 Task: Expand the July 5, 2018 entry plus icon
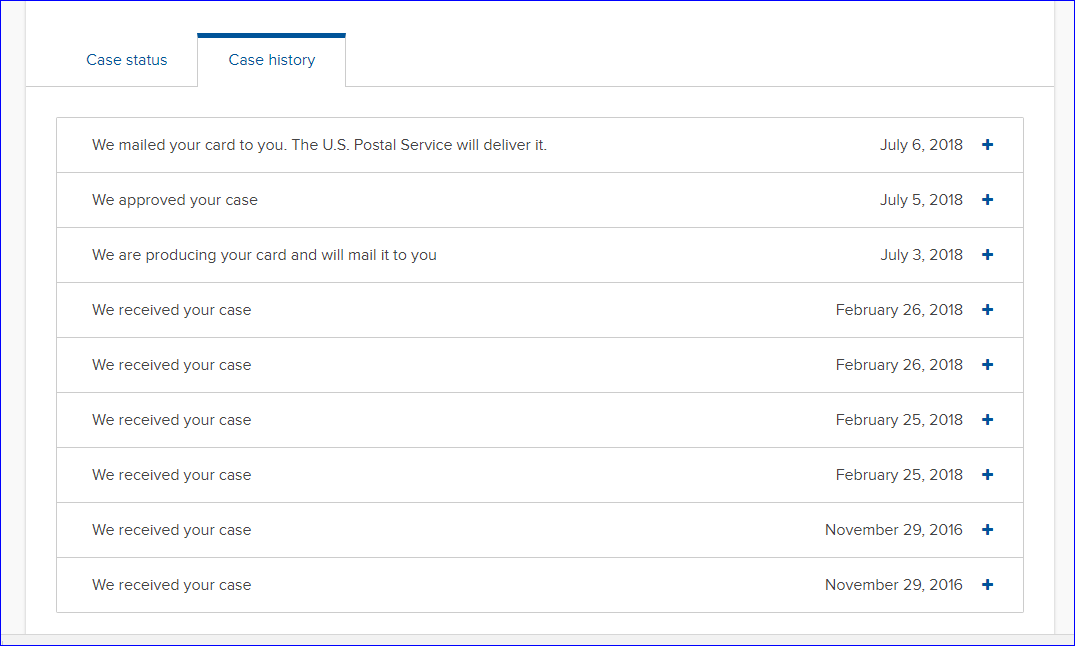(987, 200)
